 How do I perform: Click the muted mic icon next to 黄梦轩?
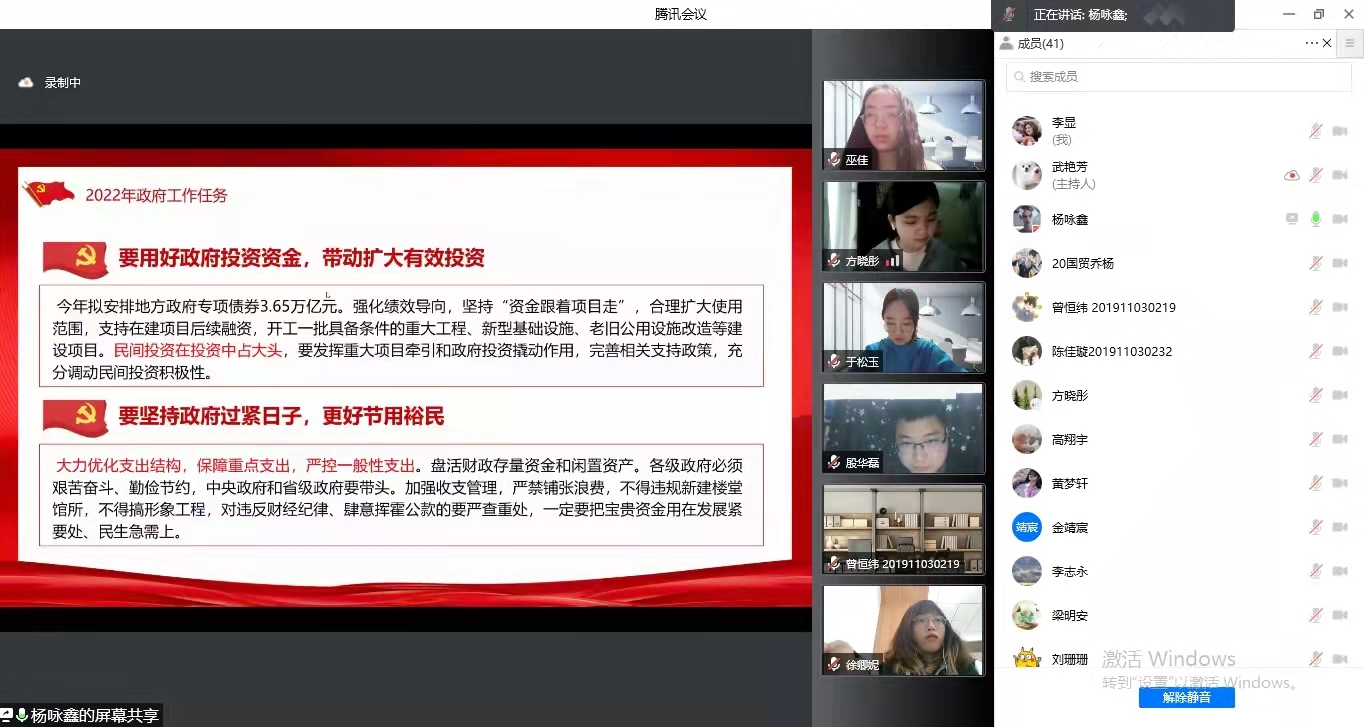tap(1315, 483)
